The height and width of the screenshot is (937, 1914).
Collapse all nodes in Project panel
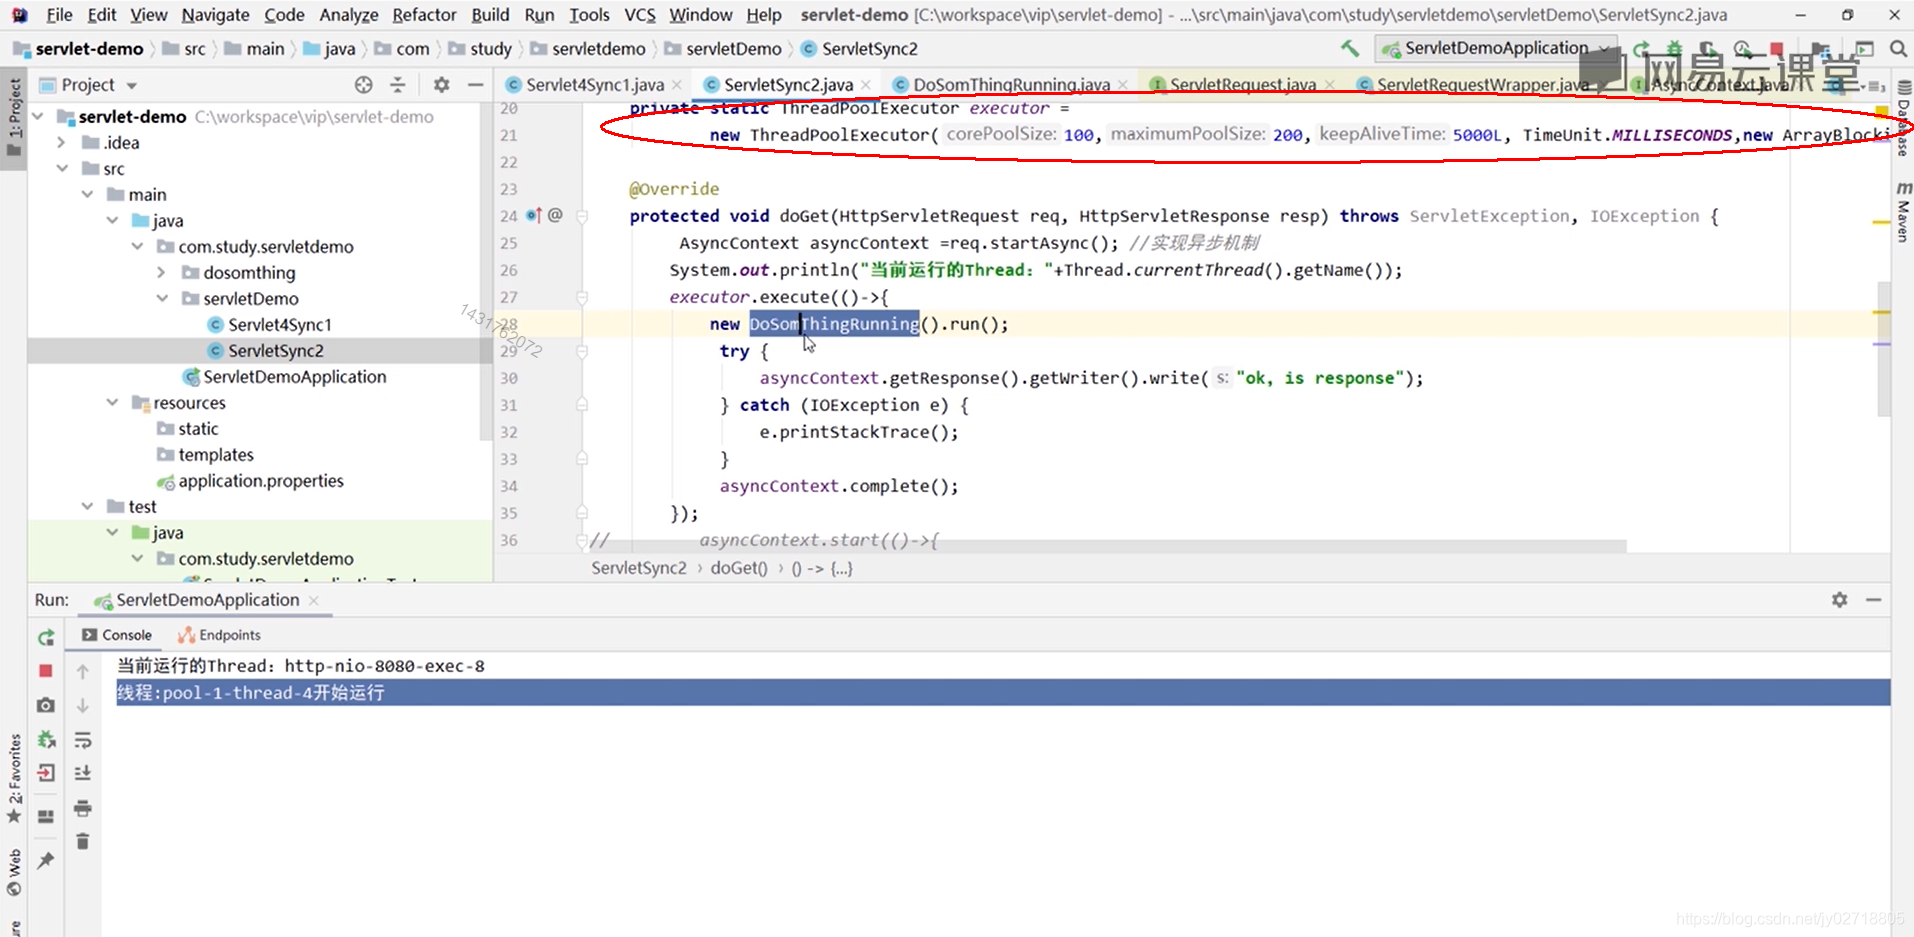pyautogui.click(x=398, y=85)
